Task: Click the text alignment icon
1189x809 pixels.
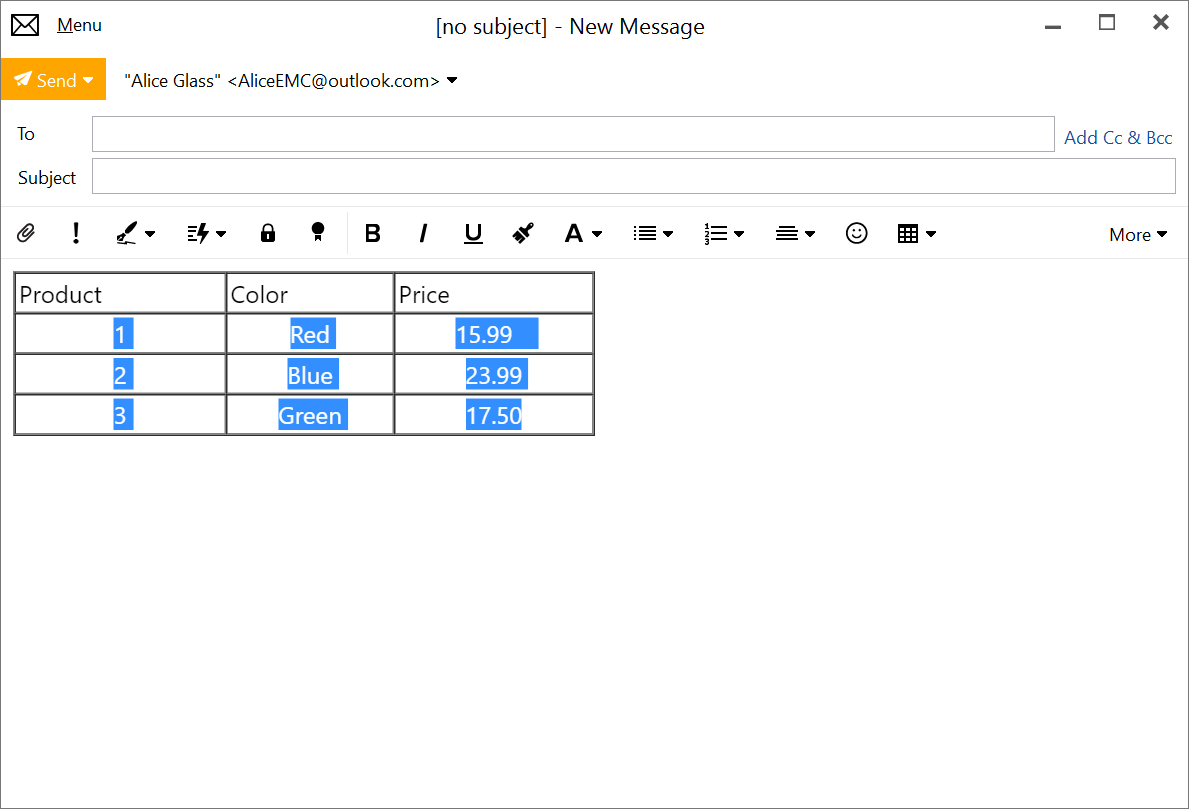Action: (786, 234)
